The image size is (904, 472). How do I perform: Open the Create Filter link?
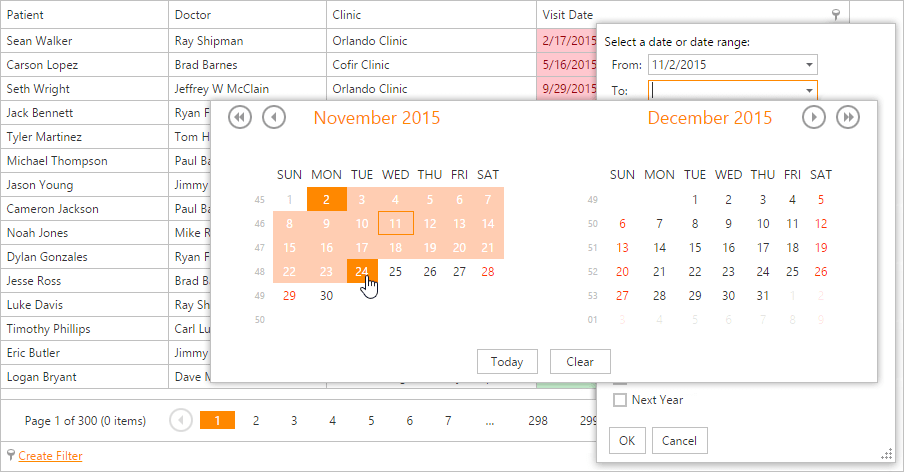click(50, 456)
